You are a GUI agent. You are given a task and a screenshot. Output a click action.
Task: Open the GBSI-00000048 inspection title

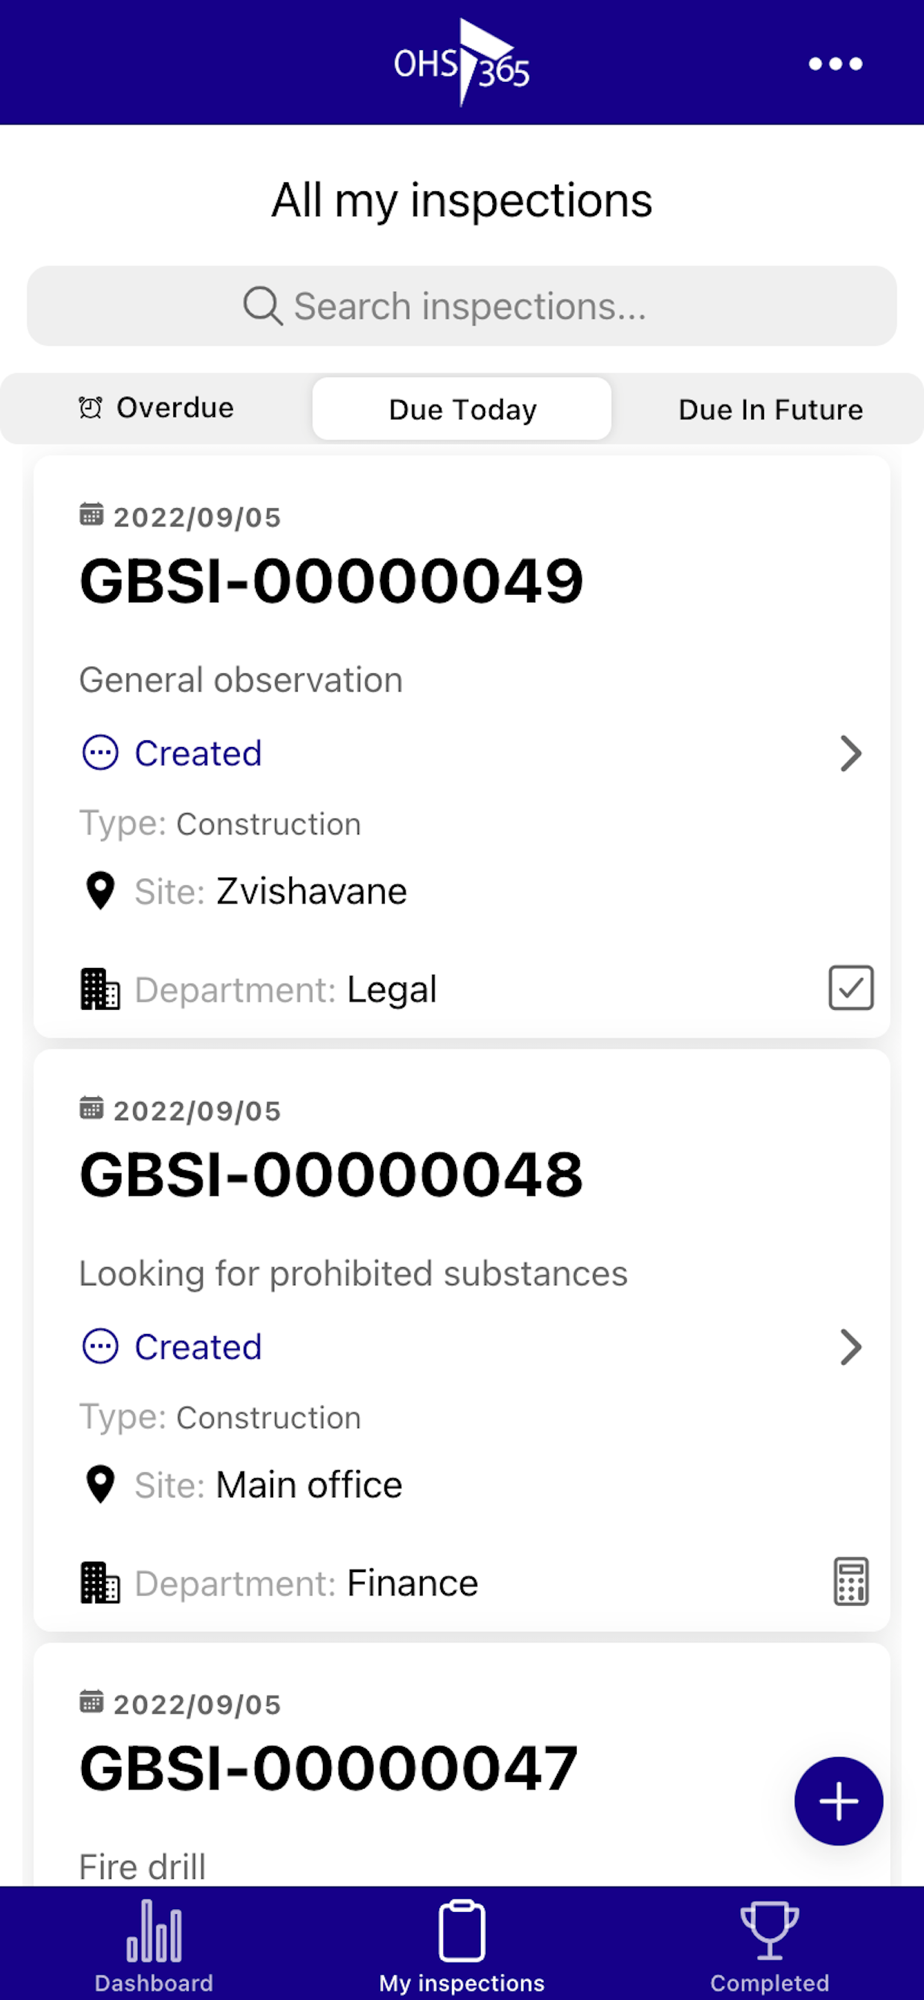[x=331, y=1174]
